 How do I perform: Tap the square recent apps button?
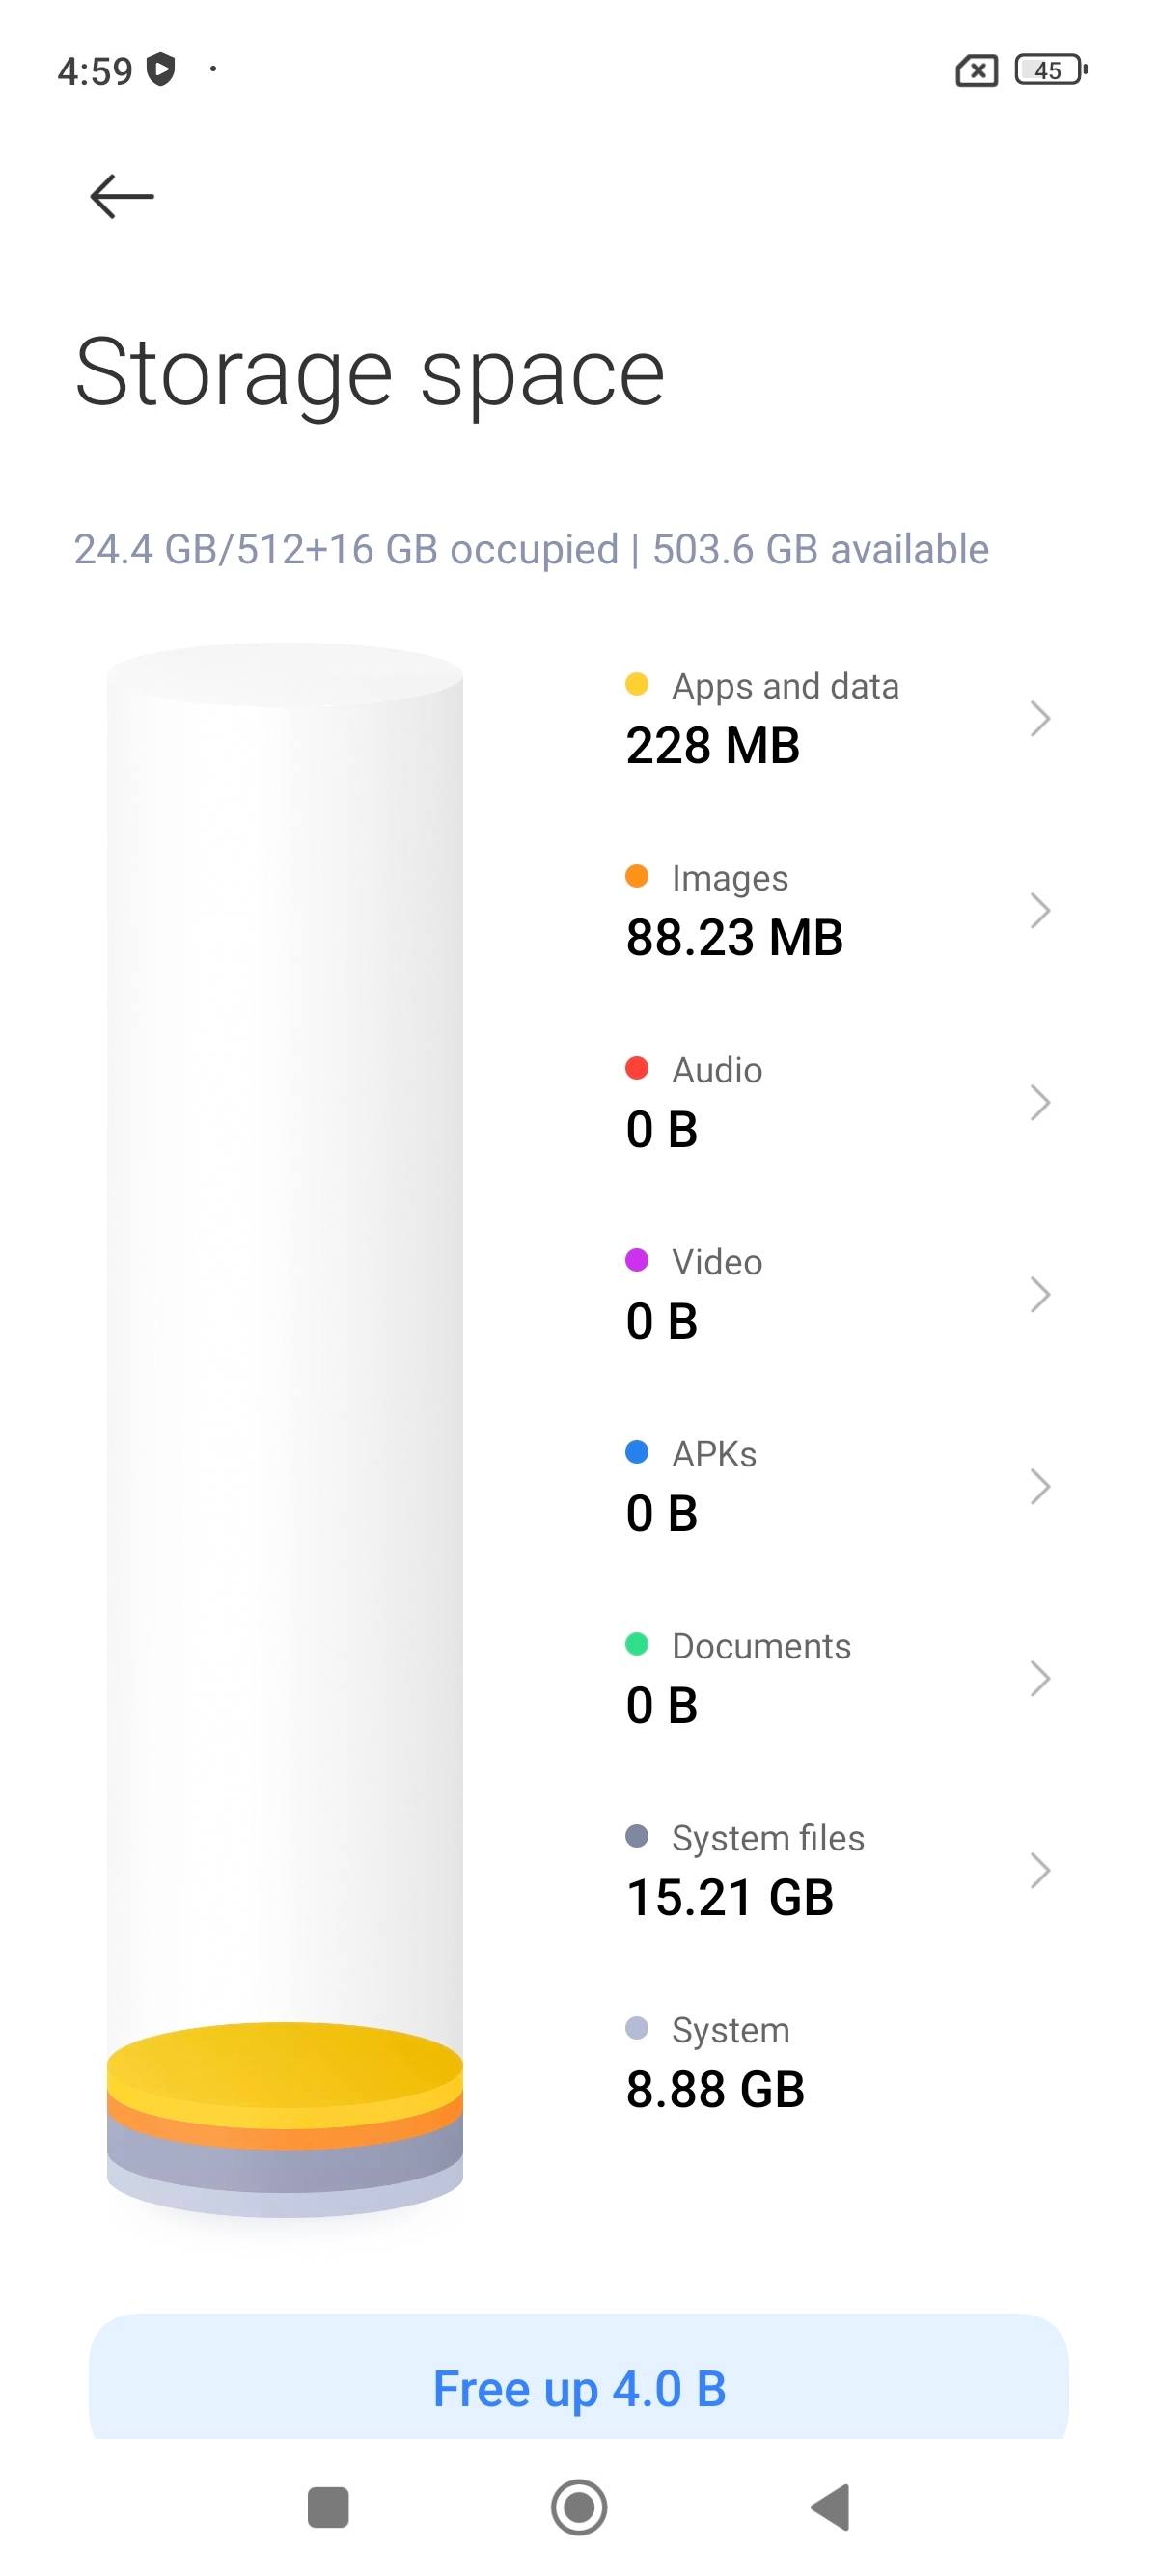point(328,2507)
